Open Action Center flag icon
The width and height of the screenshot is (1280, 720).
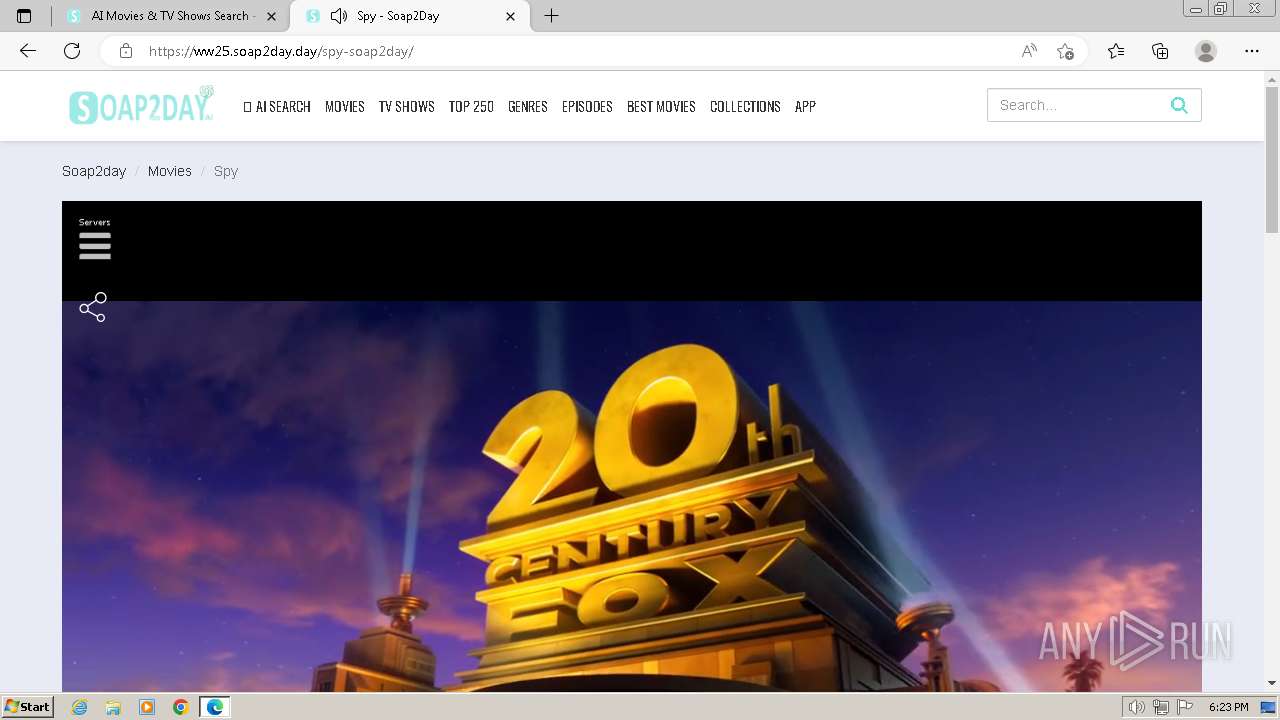[x=1184, y=707]
